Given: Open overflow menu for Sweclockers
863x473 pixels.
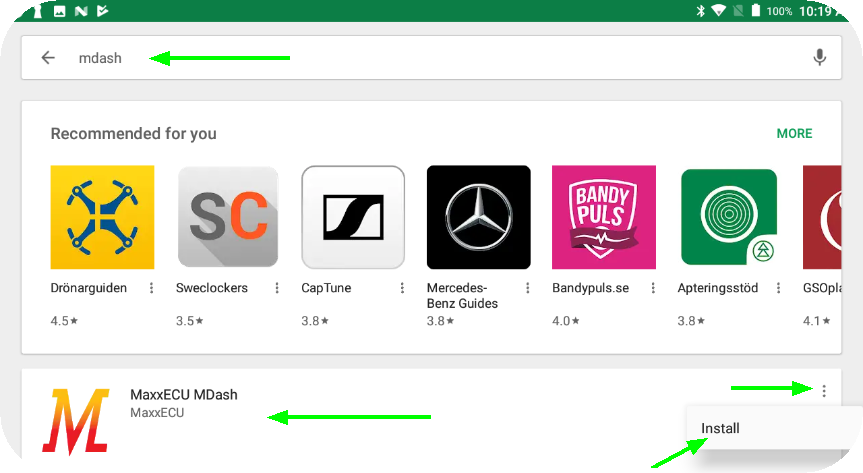Looking at the screenshot, I should pos(277,288).
